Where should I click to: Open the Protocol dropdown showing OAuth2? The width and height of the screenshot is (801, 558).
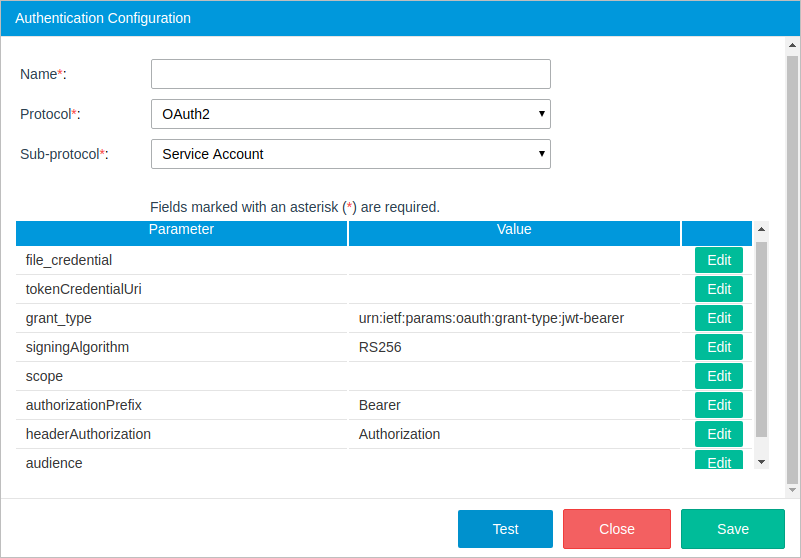tap(350, 114)
